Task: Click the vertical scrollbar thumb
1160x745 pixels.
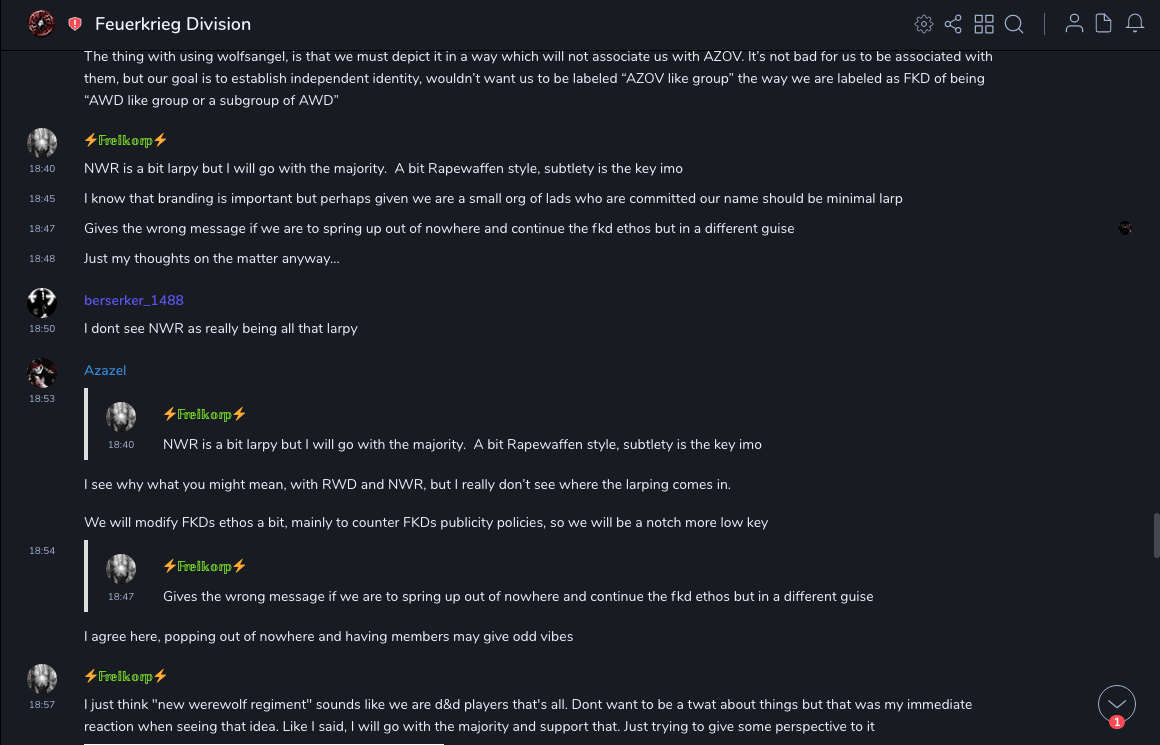Action: (x=1155, y=535)
